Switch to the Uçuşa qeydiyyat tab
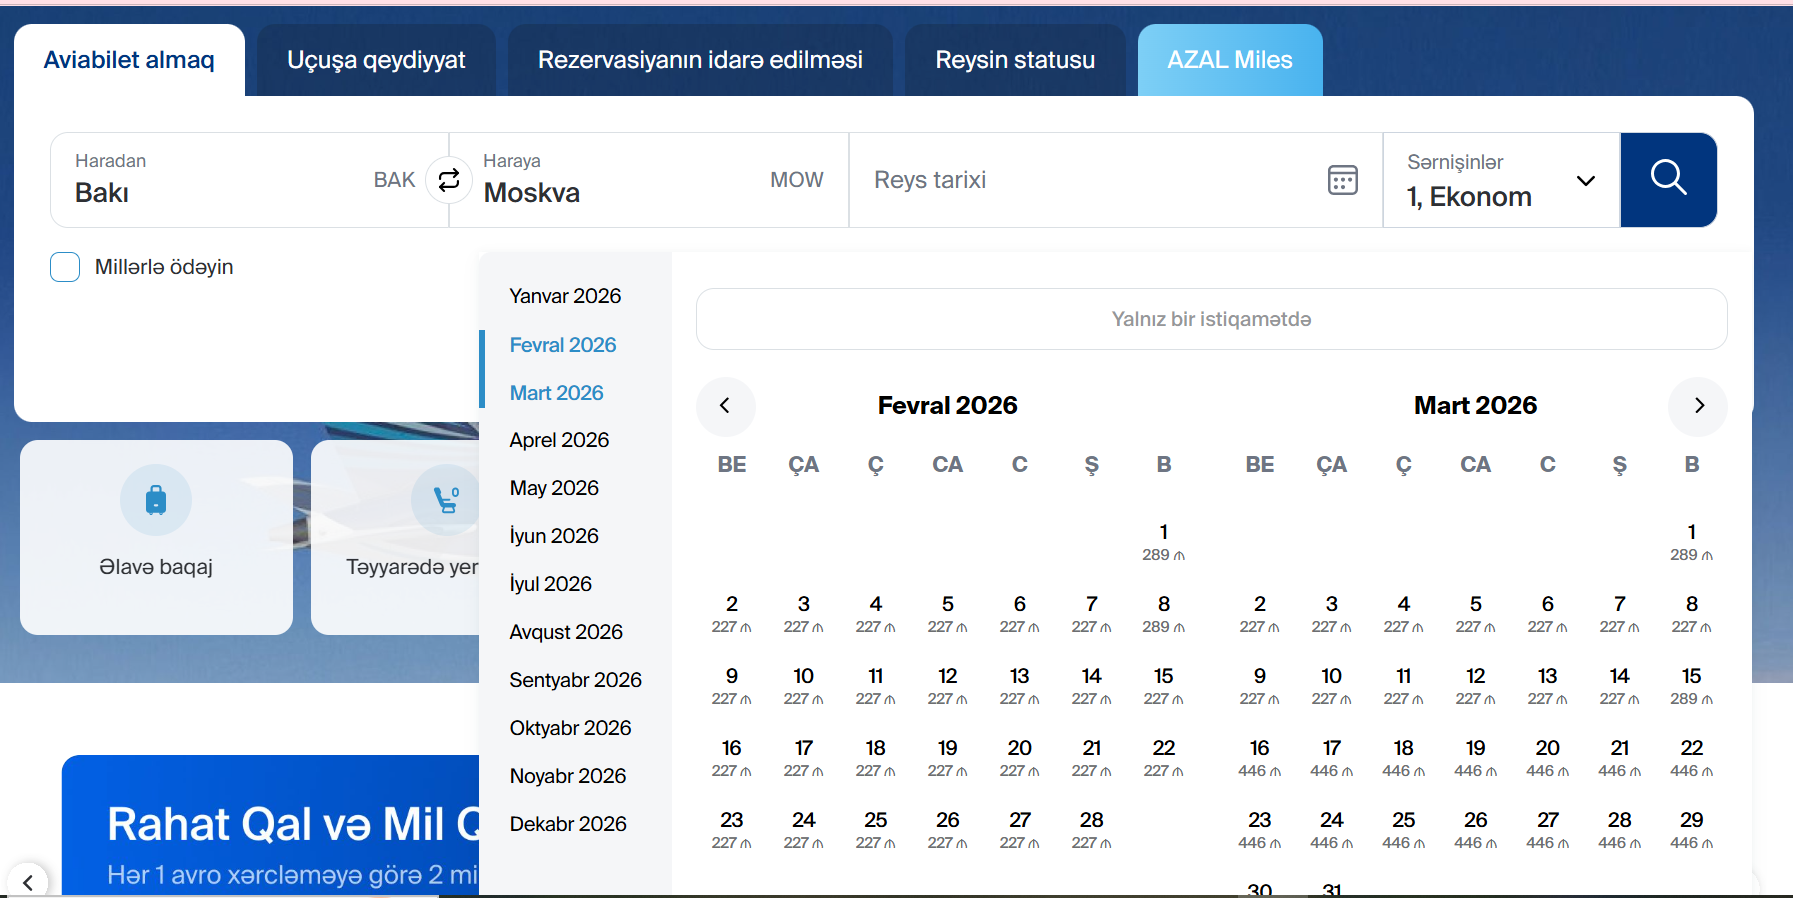This screenshot has width=1793, height=898. [376, 60]
